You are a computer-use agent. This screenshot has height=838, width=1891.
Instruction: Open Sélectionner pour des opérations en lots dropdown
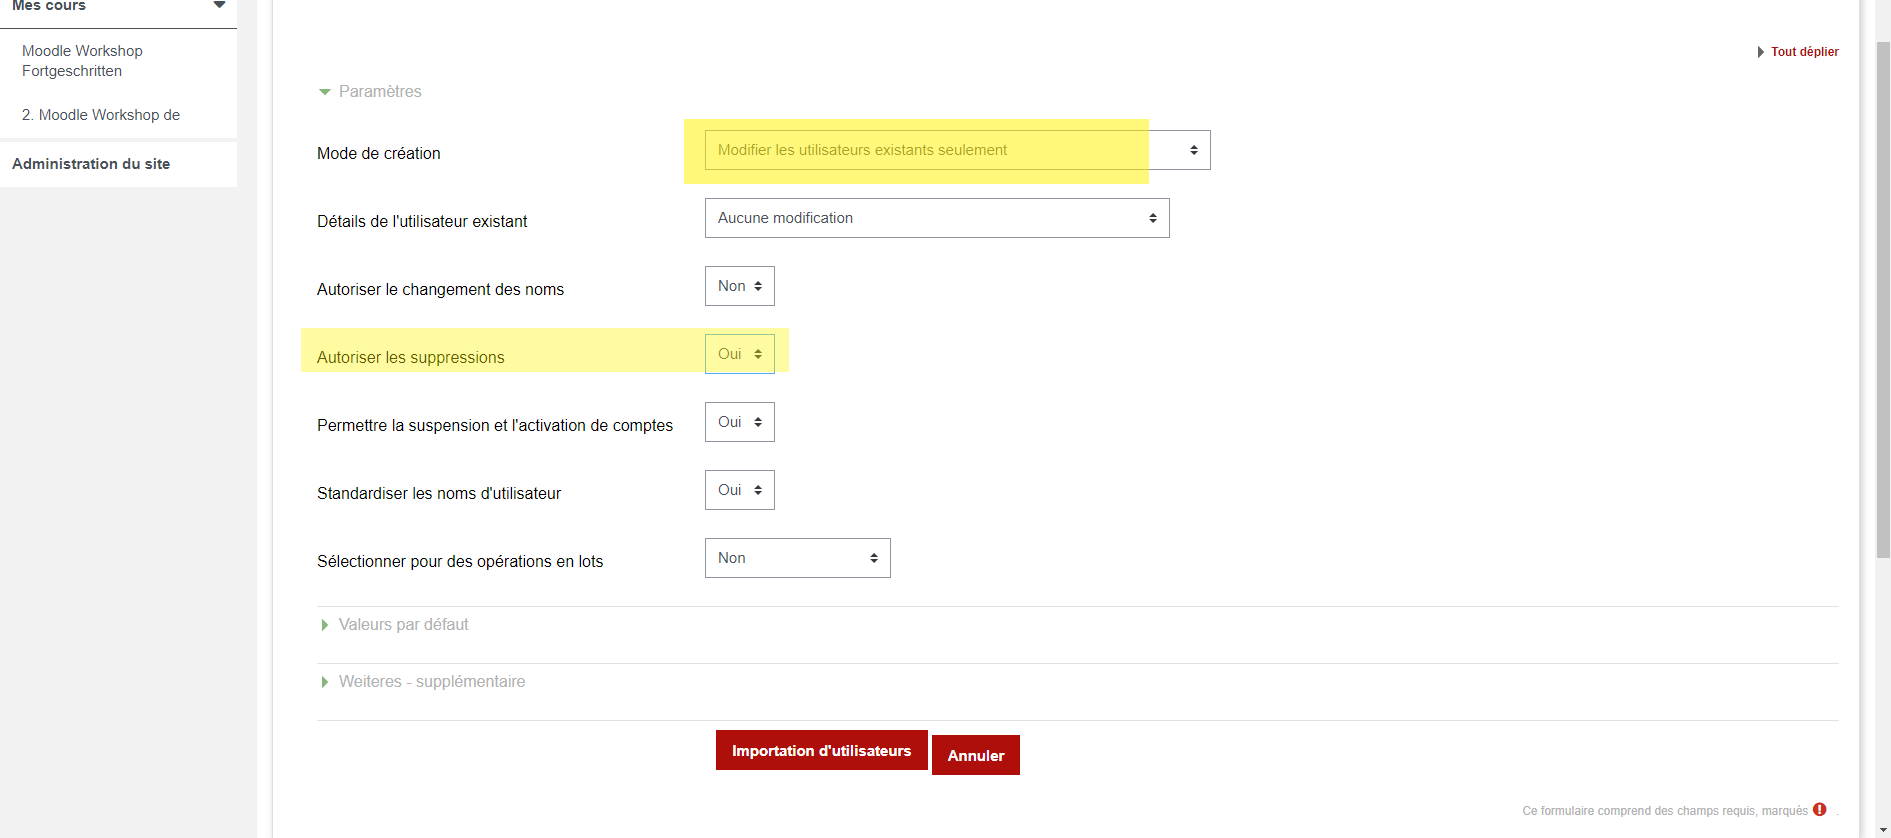click(x=797, y=558)
